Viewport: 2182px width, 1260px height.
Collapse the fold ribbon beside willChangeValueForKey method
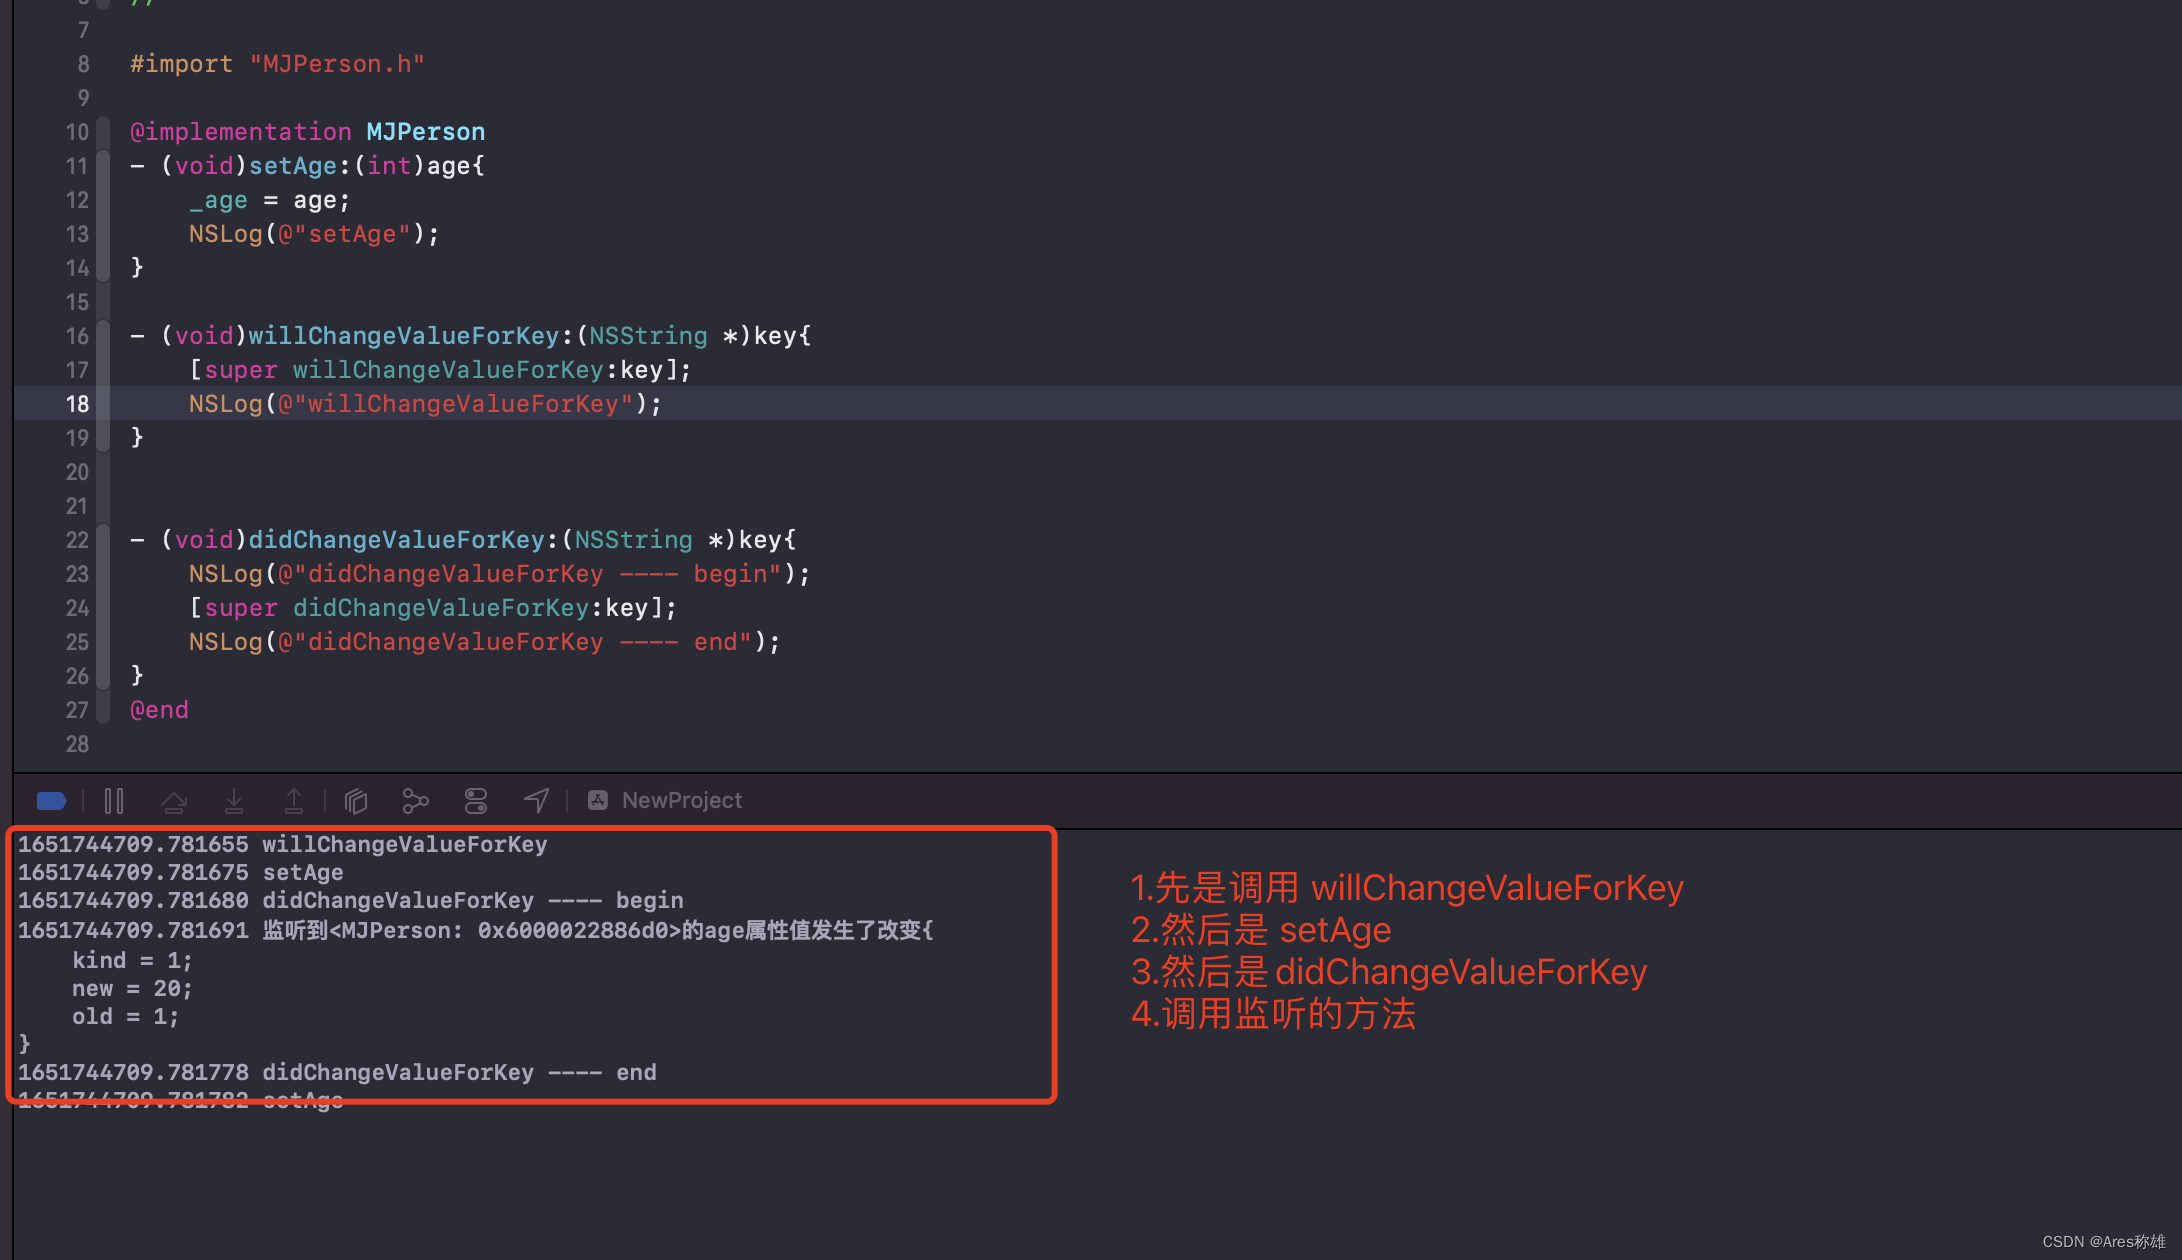click(103, 387)
